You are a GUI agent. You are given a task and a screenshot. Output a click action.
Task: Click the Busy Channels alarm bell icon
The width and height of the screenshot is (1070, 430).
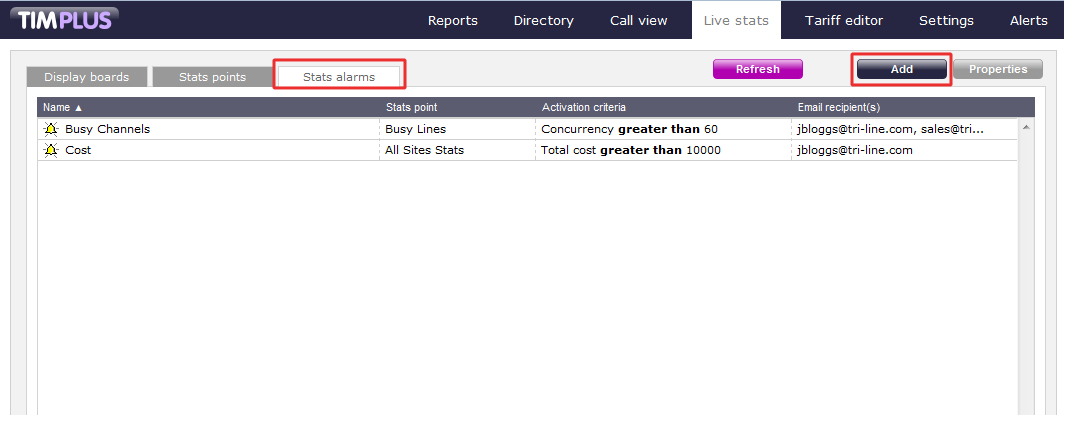tap(51, 129)
